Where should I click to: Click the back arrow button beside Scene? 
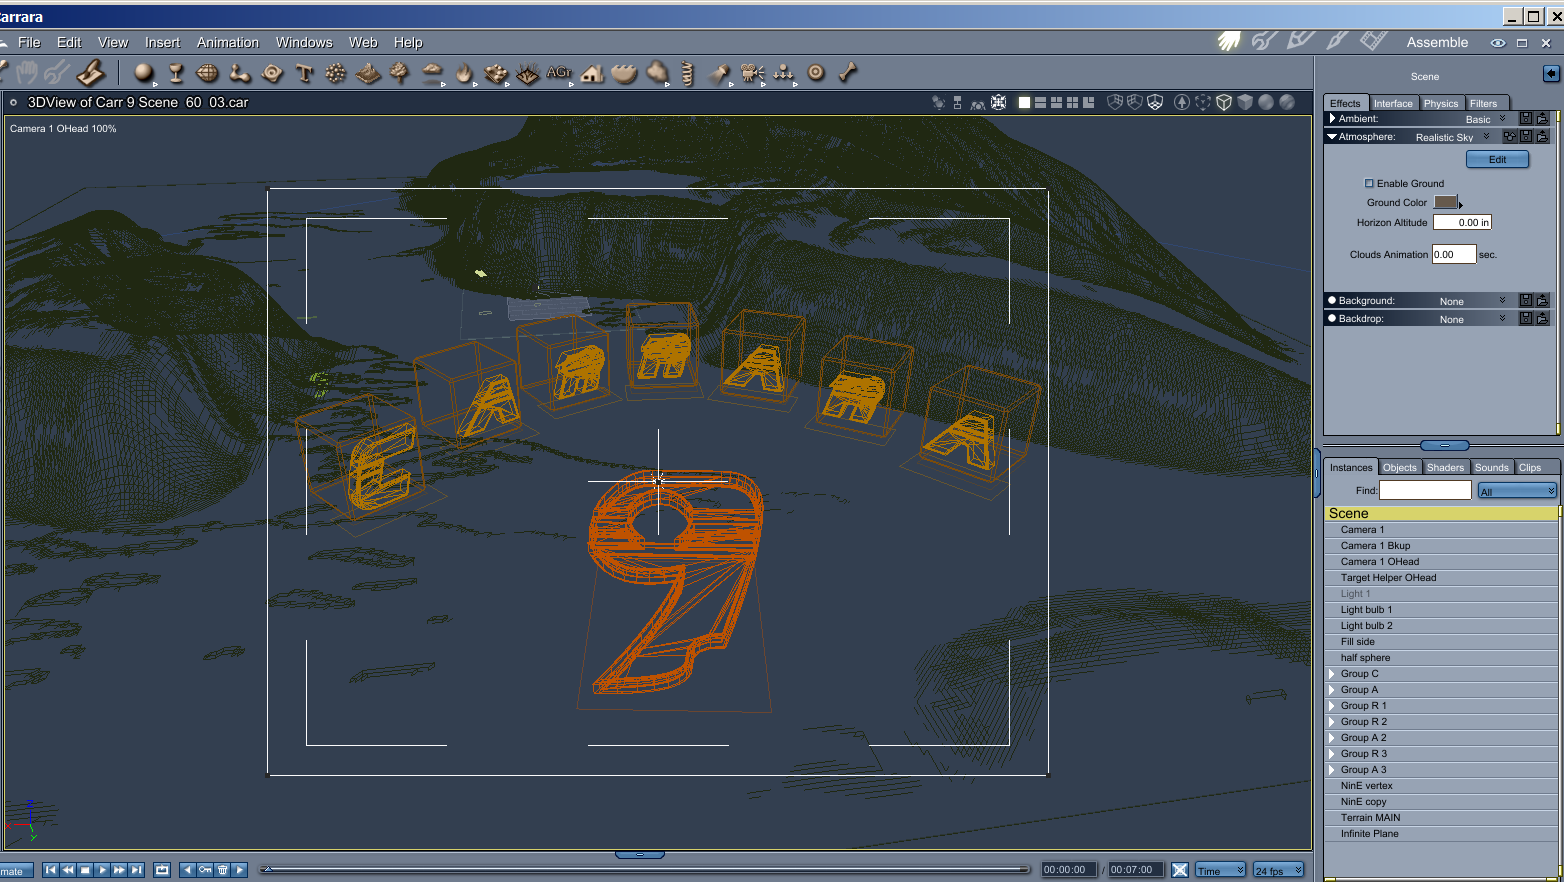[x=1551, y=73]
